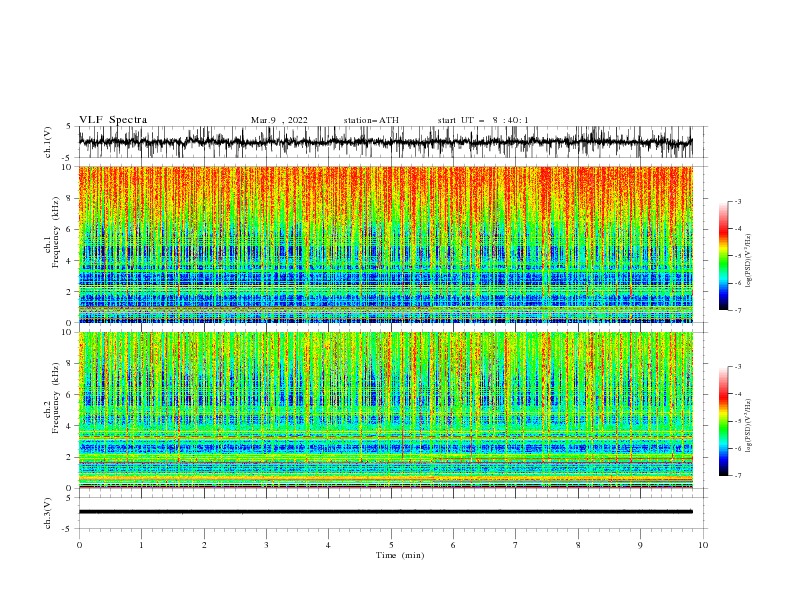Click the ch.1 spectrogram panel

[x=385, y=244]
